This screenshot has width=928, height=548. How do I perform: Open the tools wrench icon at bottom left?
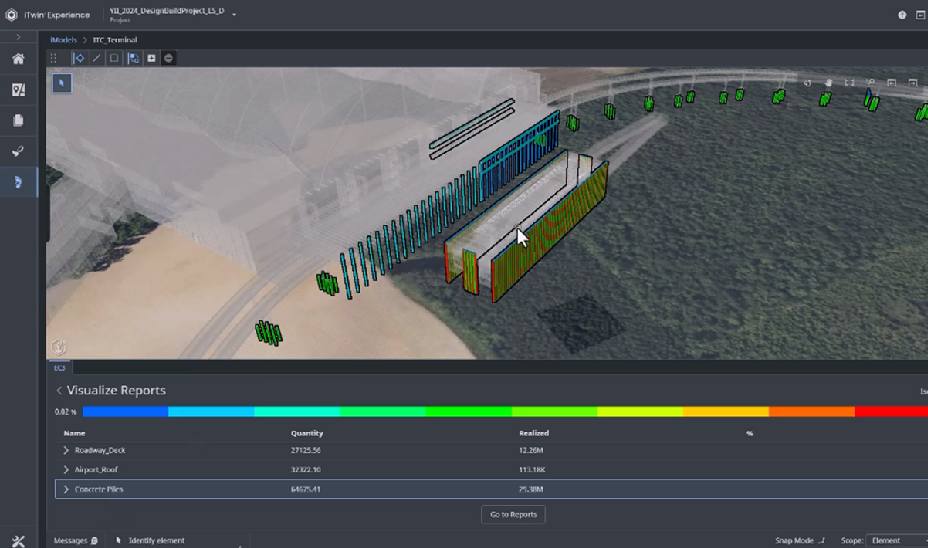18,540
